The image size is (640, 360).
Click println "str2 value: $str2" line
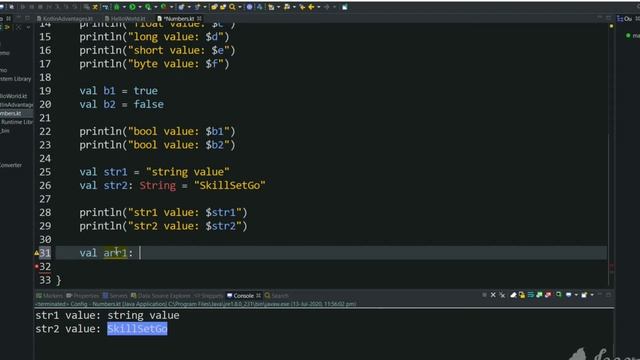(x=163, y=226)
